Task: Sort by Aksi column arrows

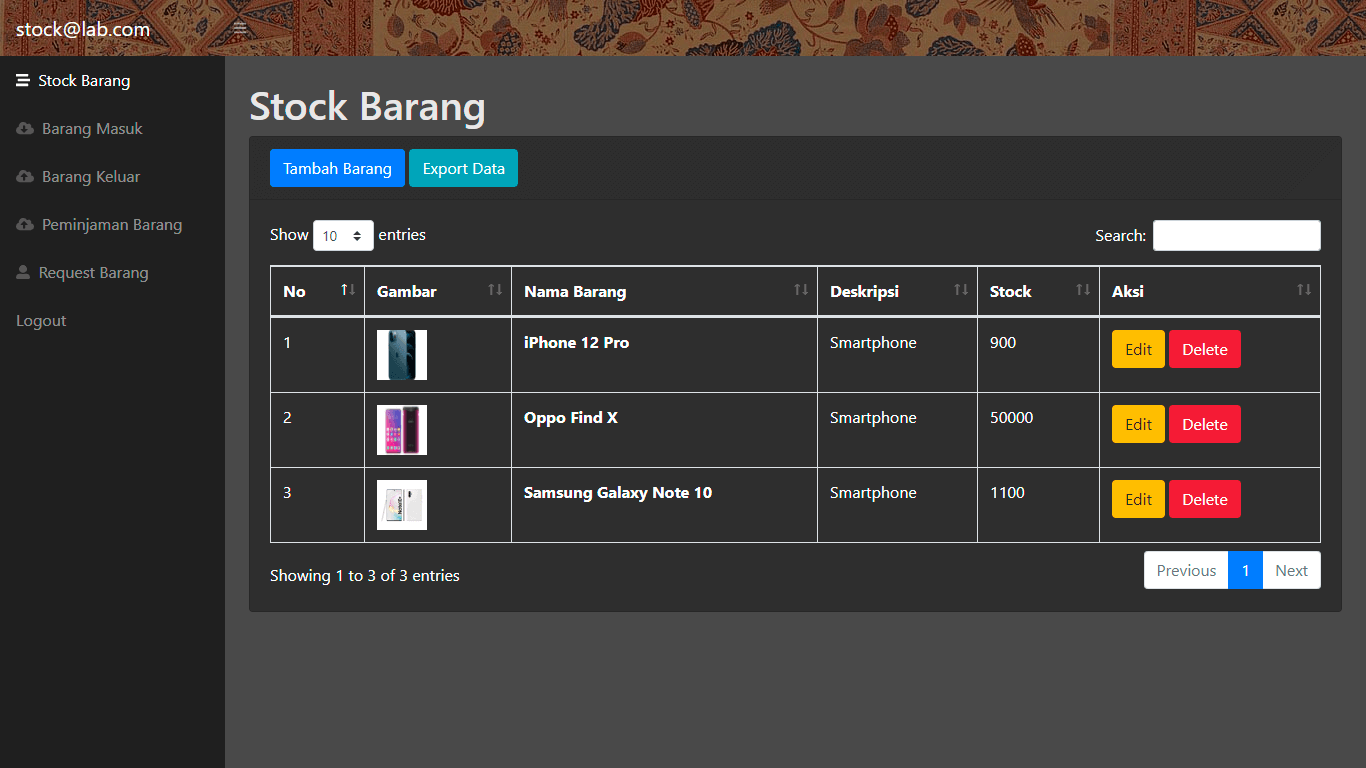Action: (x=1304, y=290)
